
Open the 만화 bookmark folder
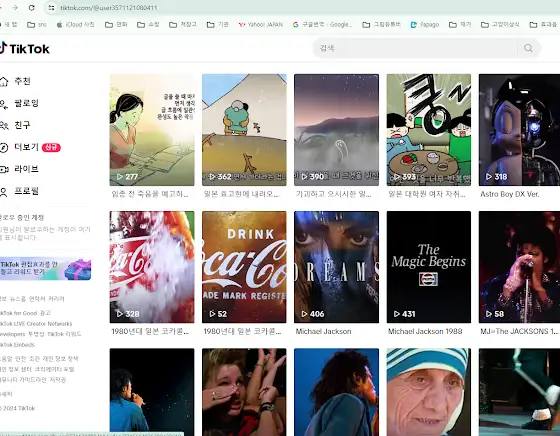(x=116, y=25)
